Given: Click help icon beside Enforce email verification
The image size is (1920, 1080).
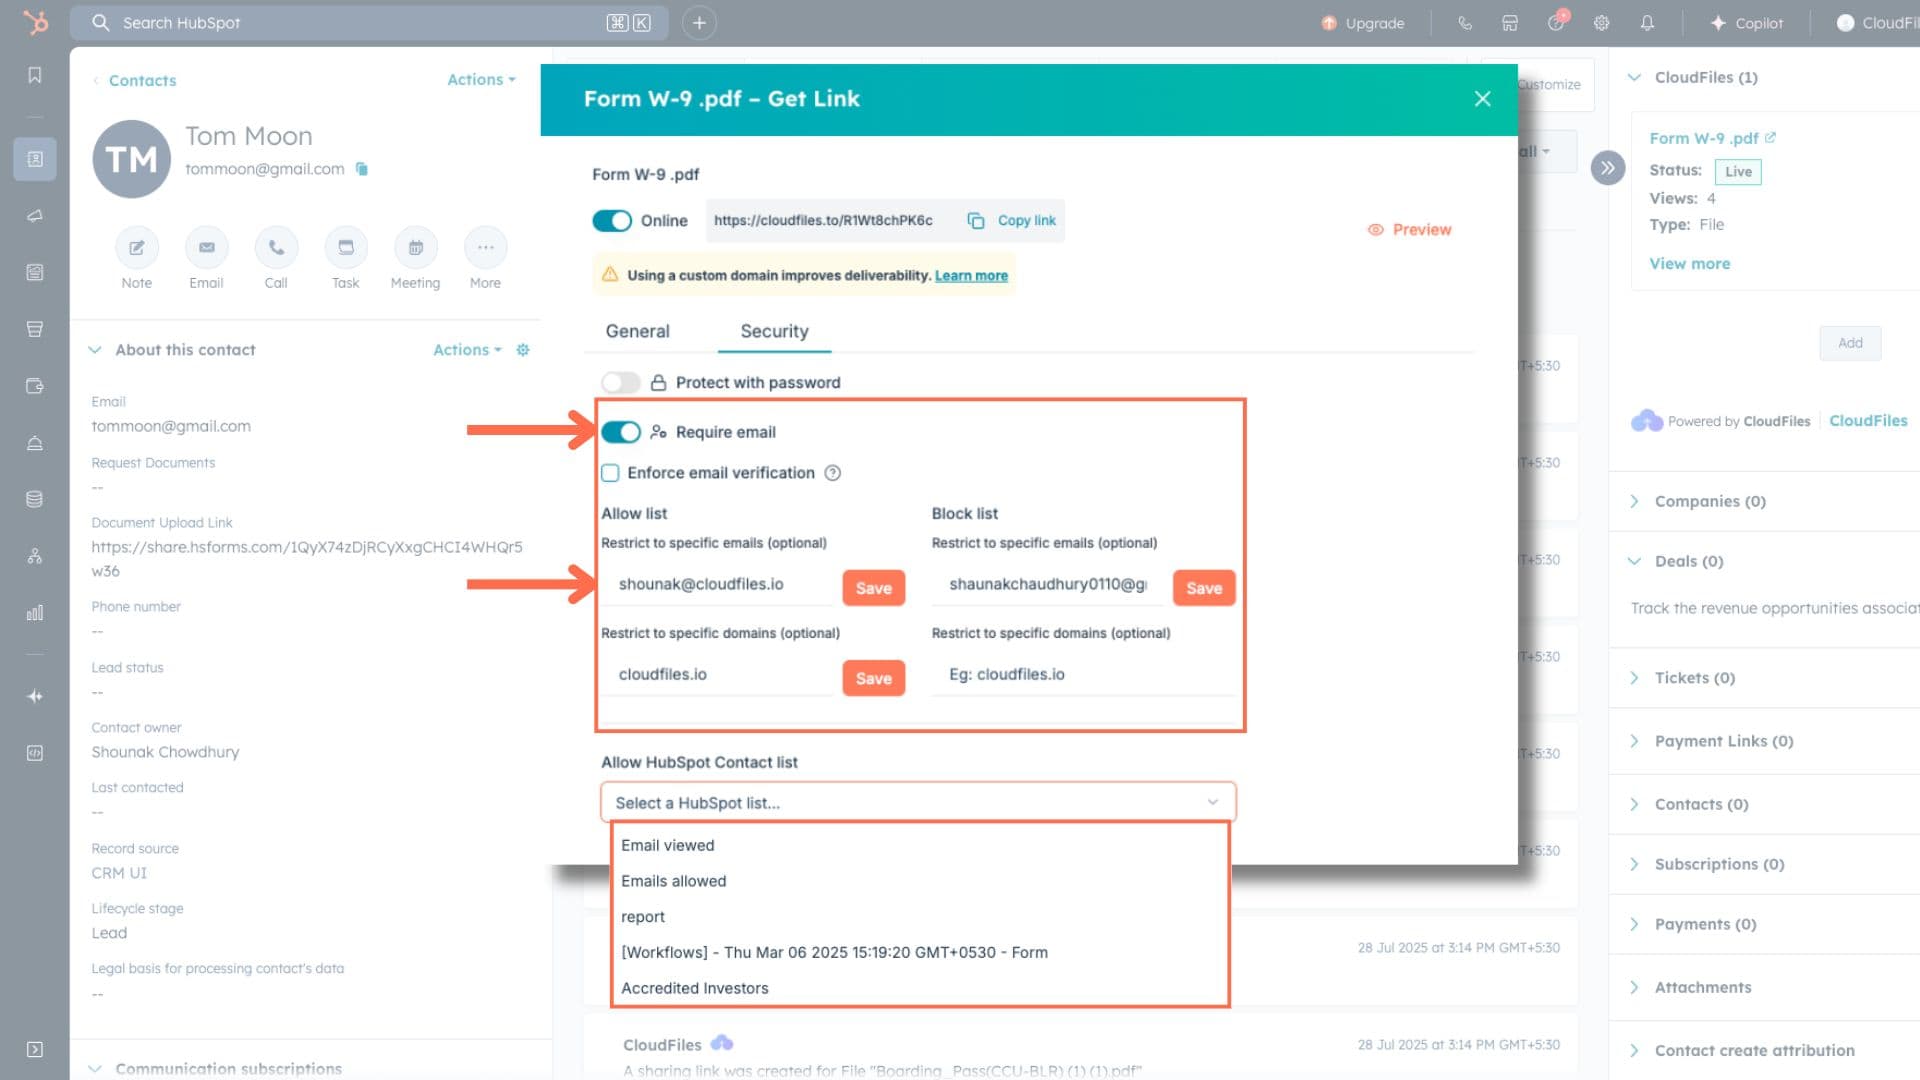Looking at the screenshot, I should click(x=832, y=473).
